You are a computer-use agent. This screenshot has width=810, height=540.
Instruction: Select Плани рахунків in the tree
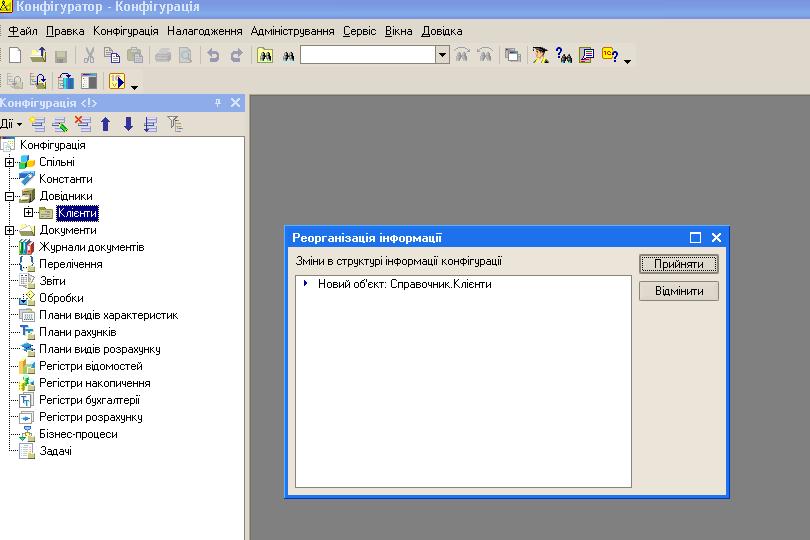tap(77, 332)
